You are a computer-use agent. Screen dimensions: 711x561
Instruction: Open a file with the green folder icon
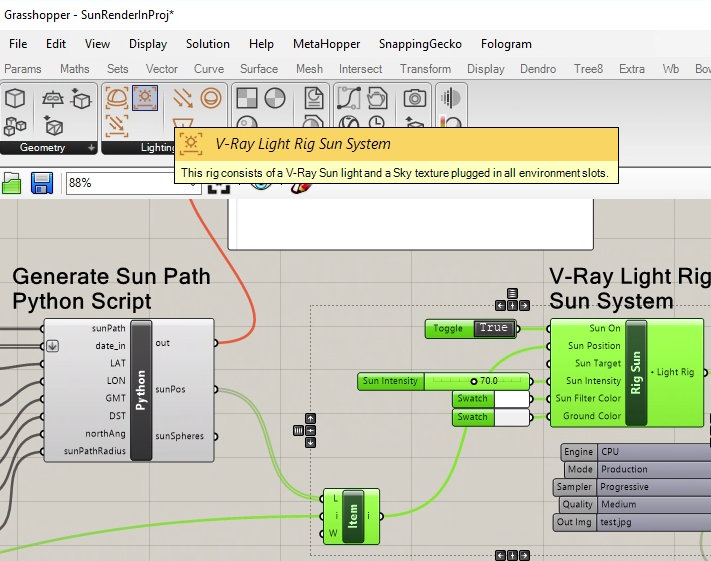click(11, 183)
